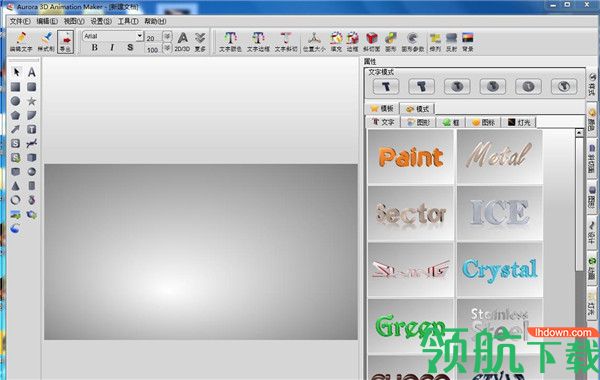
Task: Select the arrow pointer tool
Action: tap(16, 72)
